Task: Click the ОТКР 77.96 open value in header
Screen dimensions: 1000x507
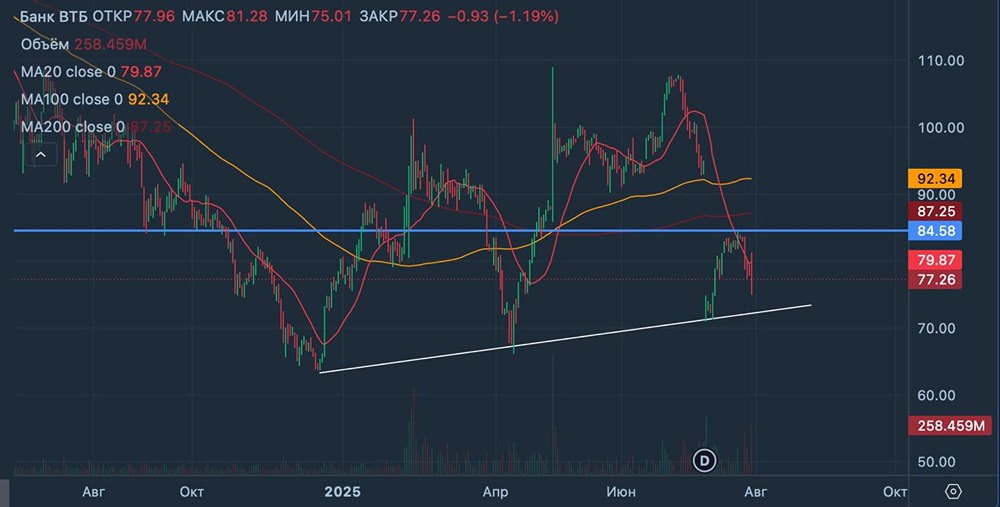Action: click(x=133, y=16)
